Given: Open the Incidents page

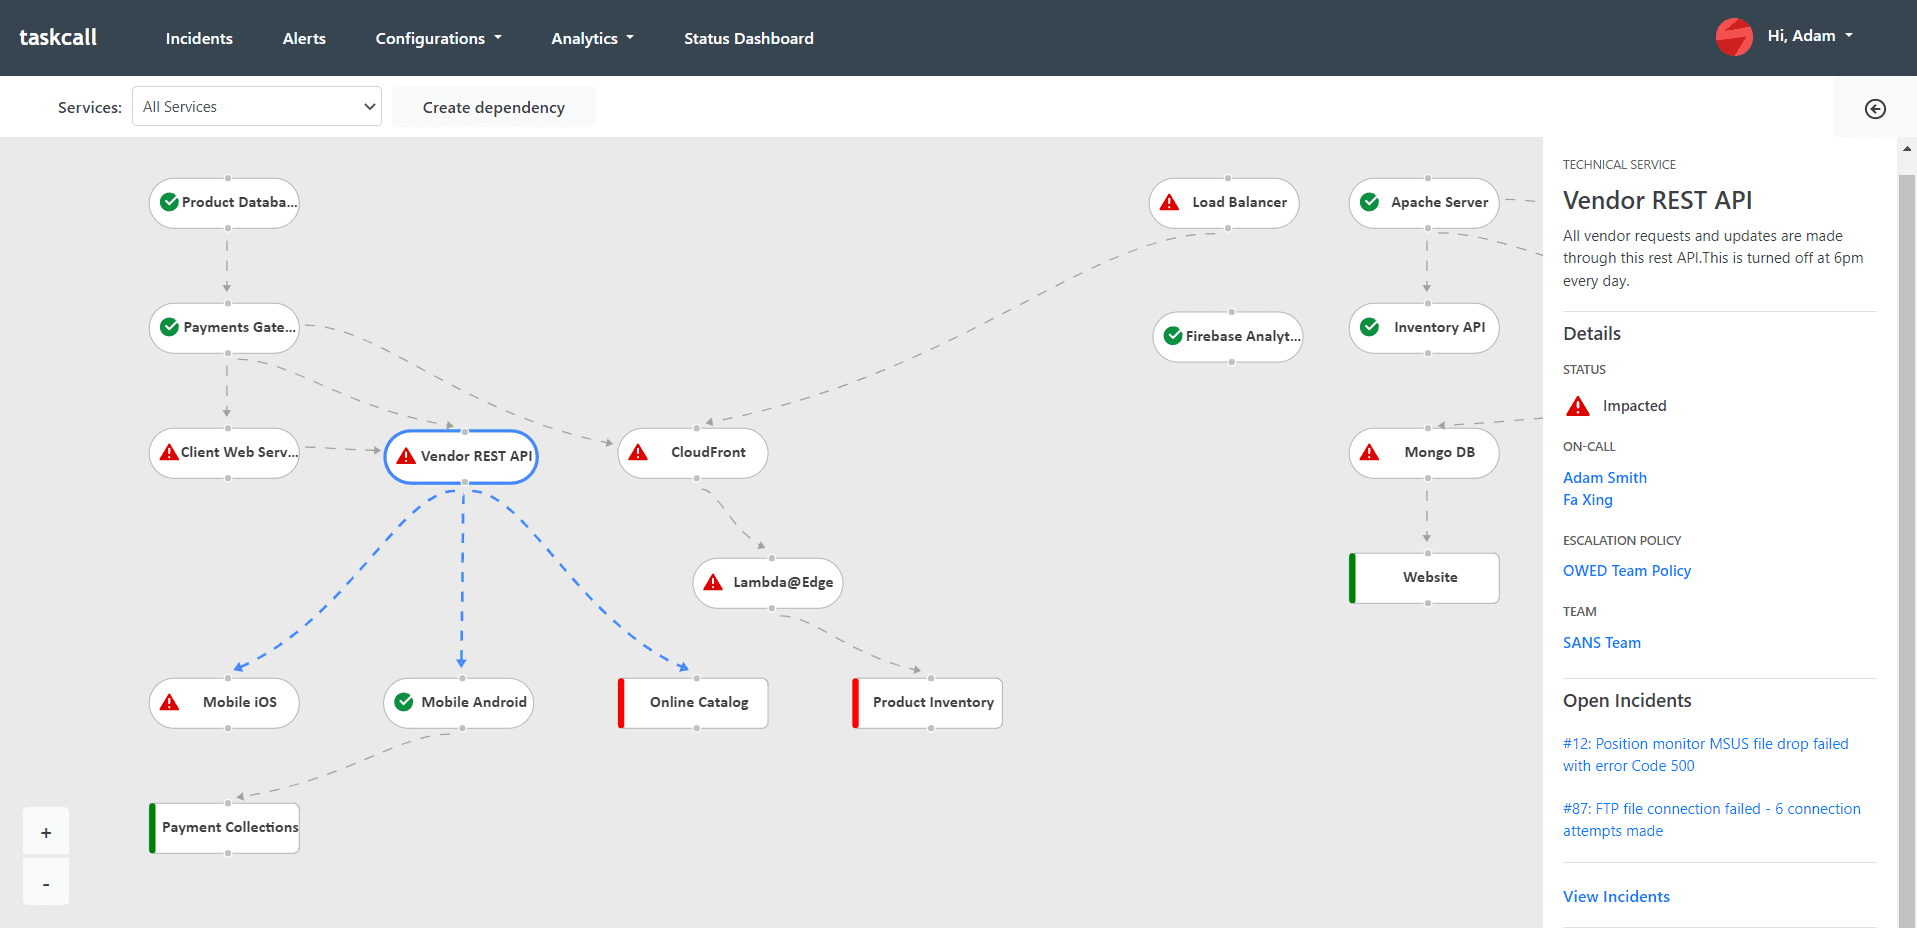Looking at the screenshot, I should click(x=199, y=38).
